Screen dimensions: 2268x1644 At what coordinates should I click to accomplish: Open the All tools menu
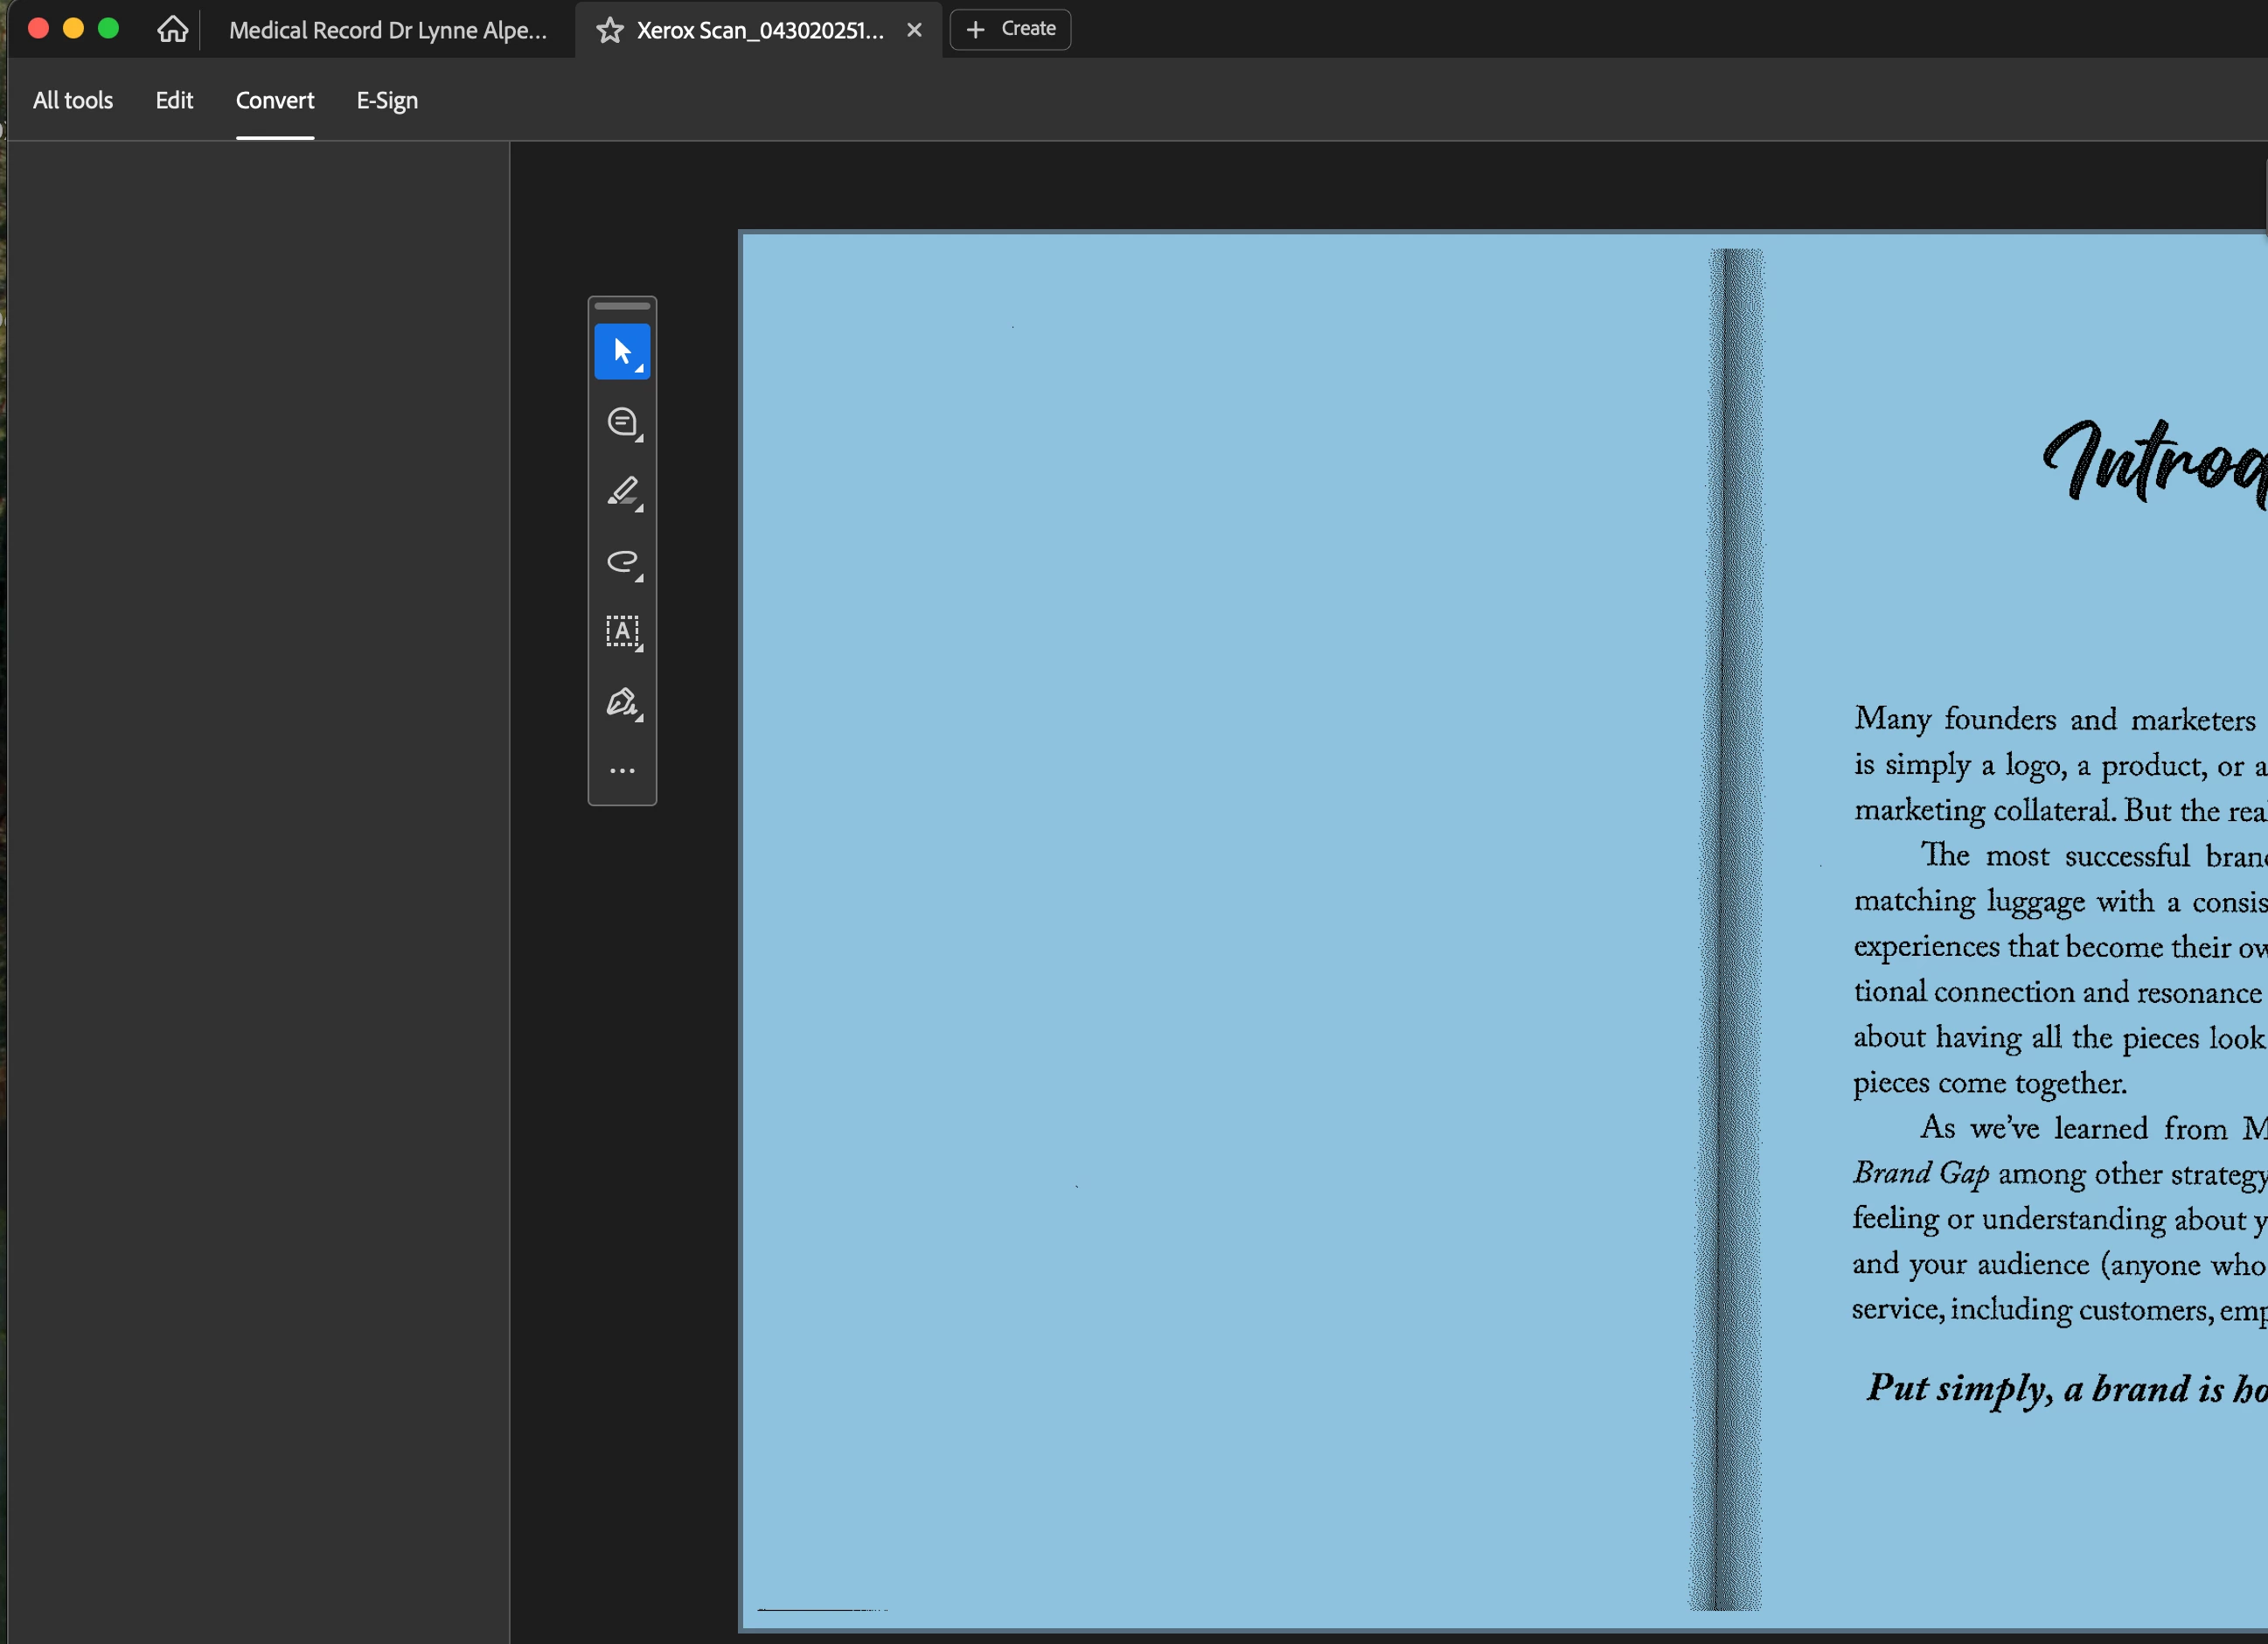tap(72, 100)
